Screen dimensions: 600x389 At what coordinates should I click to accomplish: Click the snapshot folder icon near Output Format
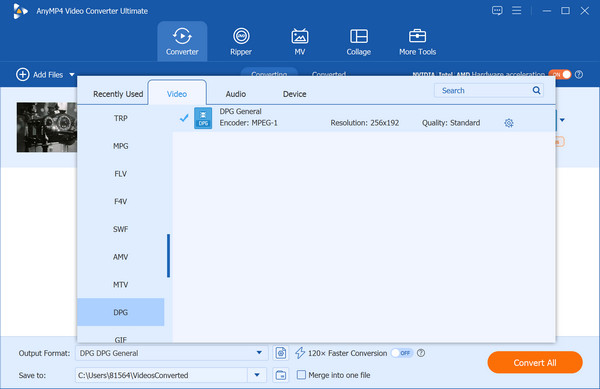[x=280, y=353]
